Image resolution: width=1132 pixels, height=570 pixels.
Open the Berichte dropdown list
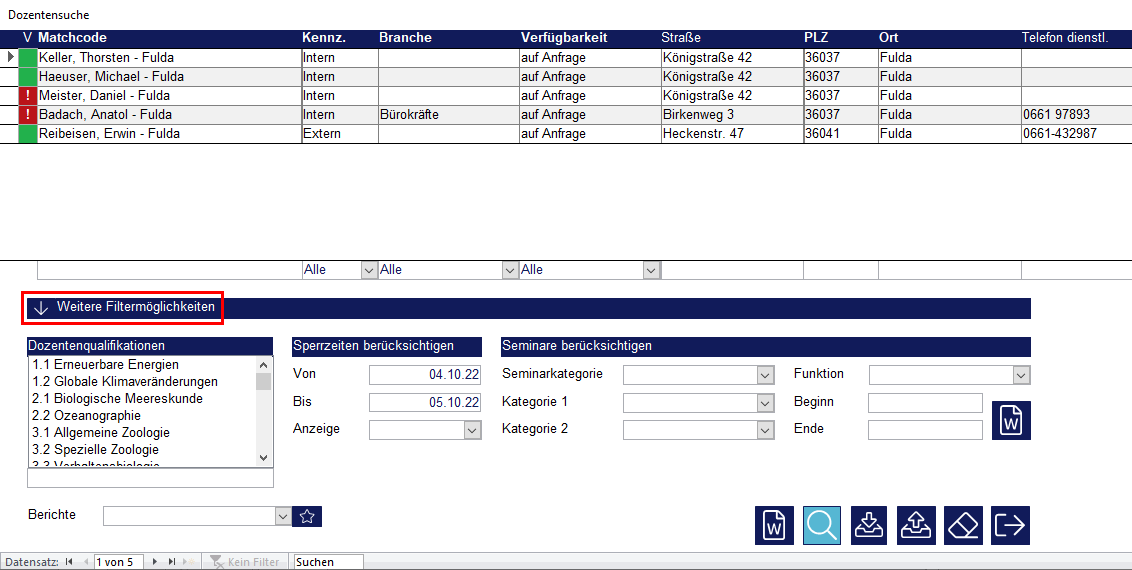point(282,516)
